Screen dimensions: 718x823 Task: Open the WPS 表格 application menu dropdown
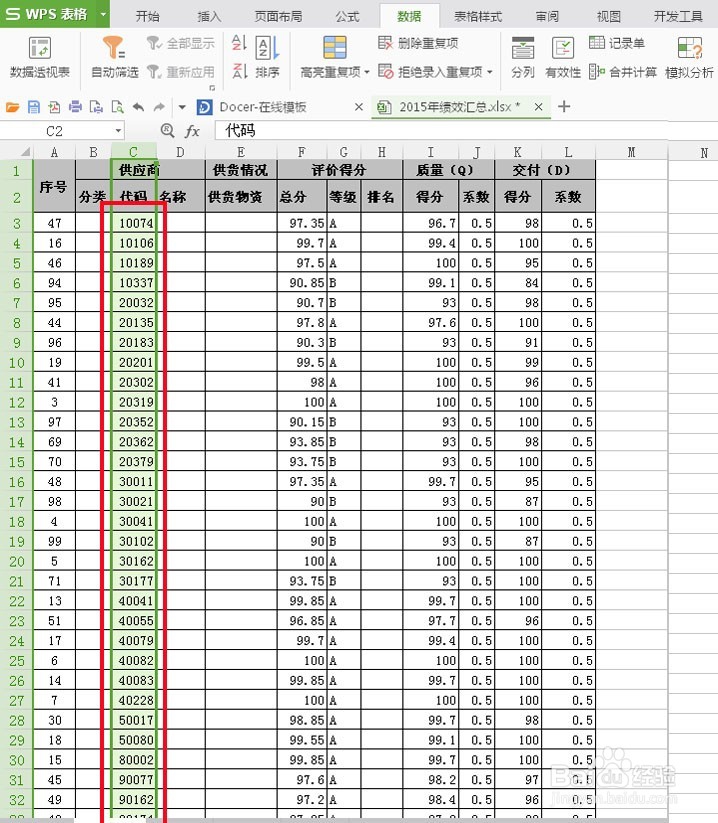pos(103,14)
